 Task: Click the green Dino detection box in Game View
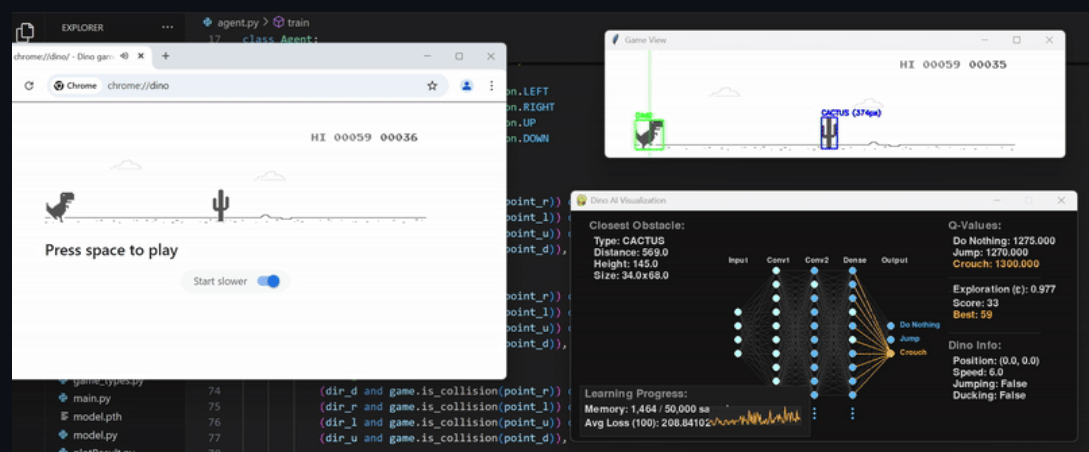coord(649,135)
